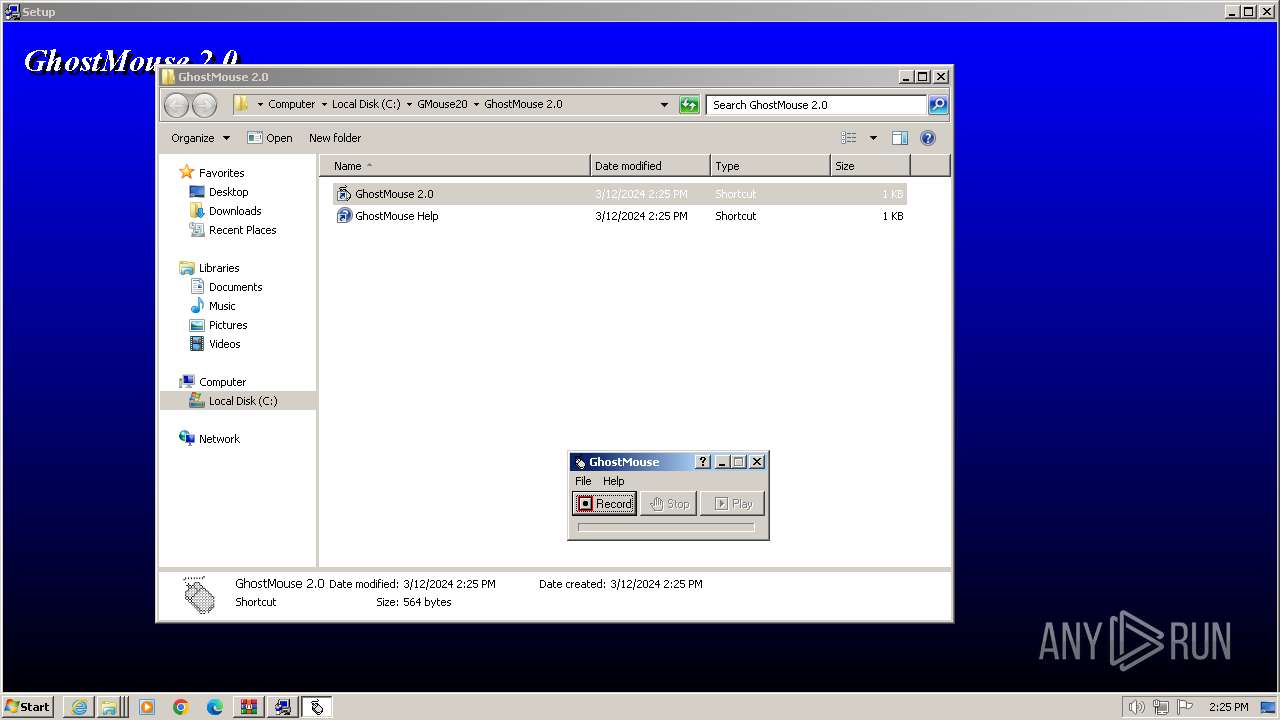
Task: Expand the view options dropdown arrow
Action: pos(873,138)
